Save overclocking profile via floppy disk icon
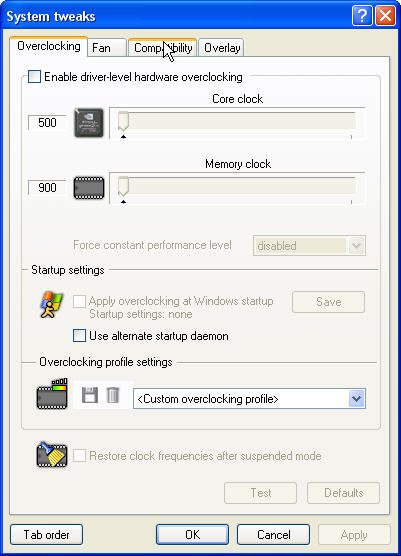 [x=90, y=395]
